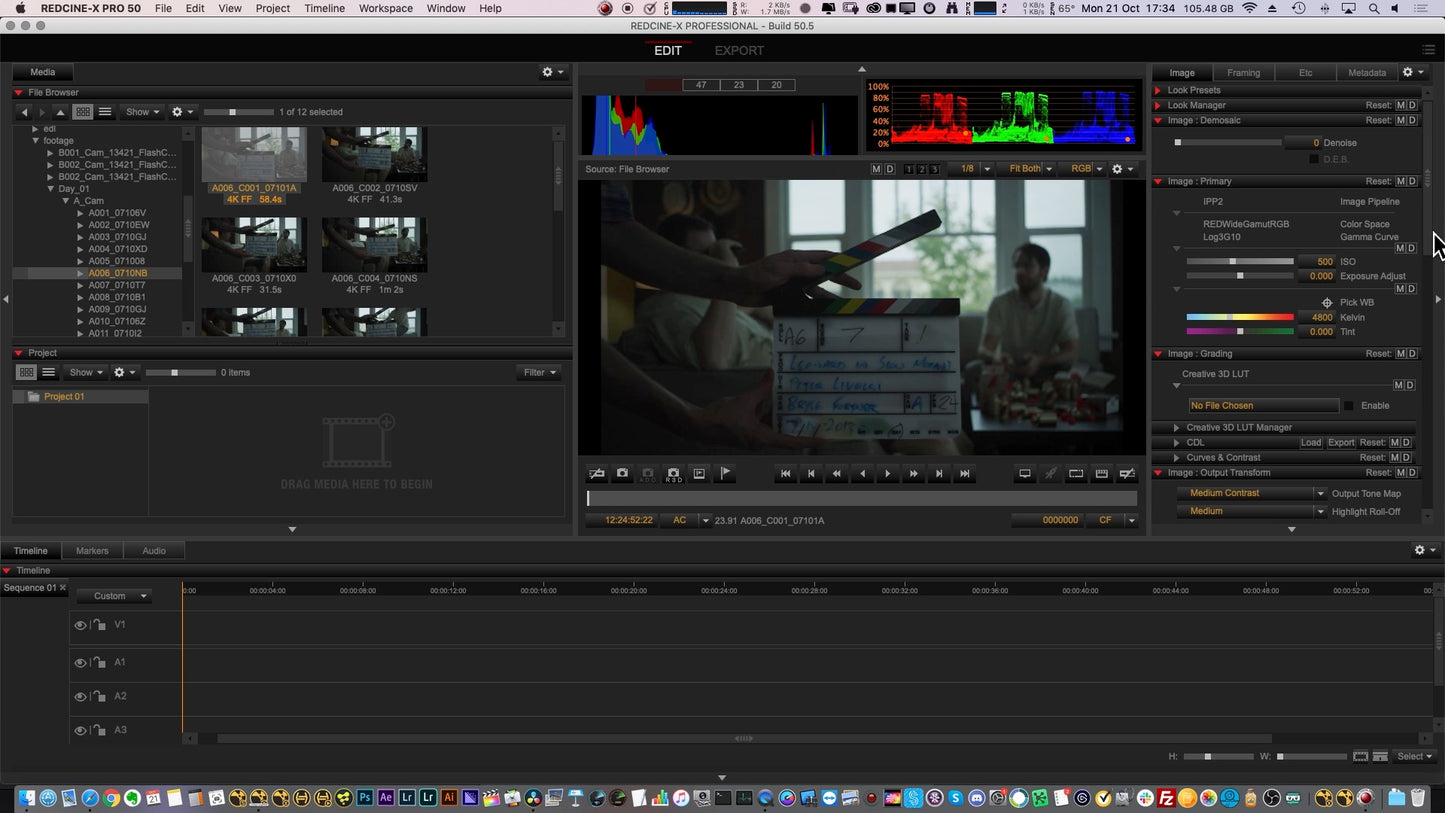
Task: Switch to the Framing tab
Action: point(1243,72)
